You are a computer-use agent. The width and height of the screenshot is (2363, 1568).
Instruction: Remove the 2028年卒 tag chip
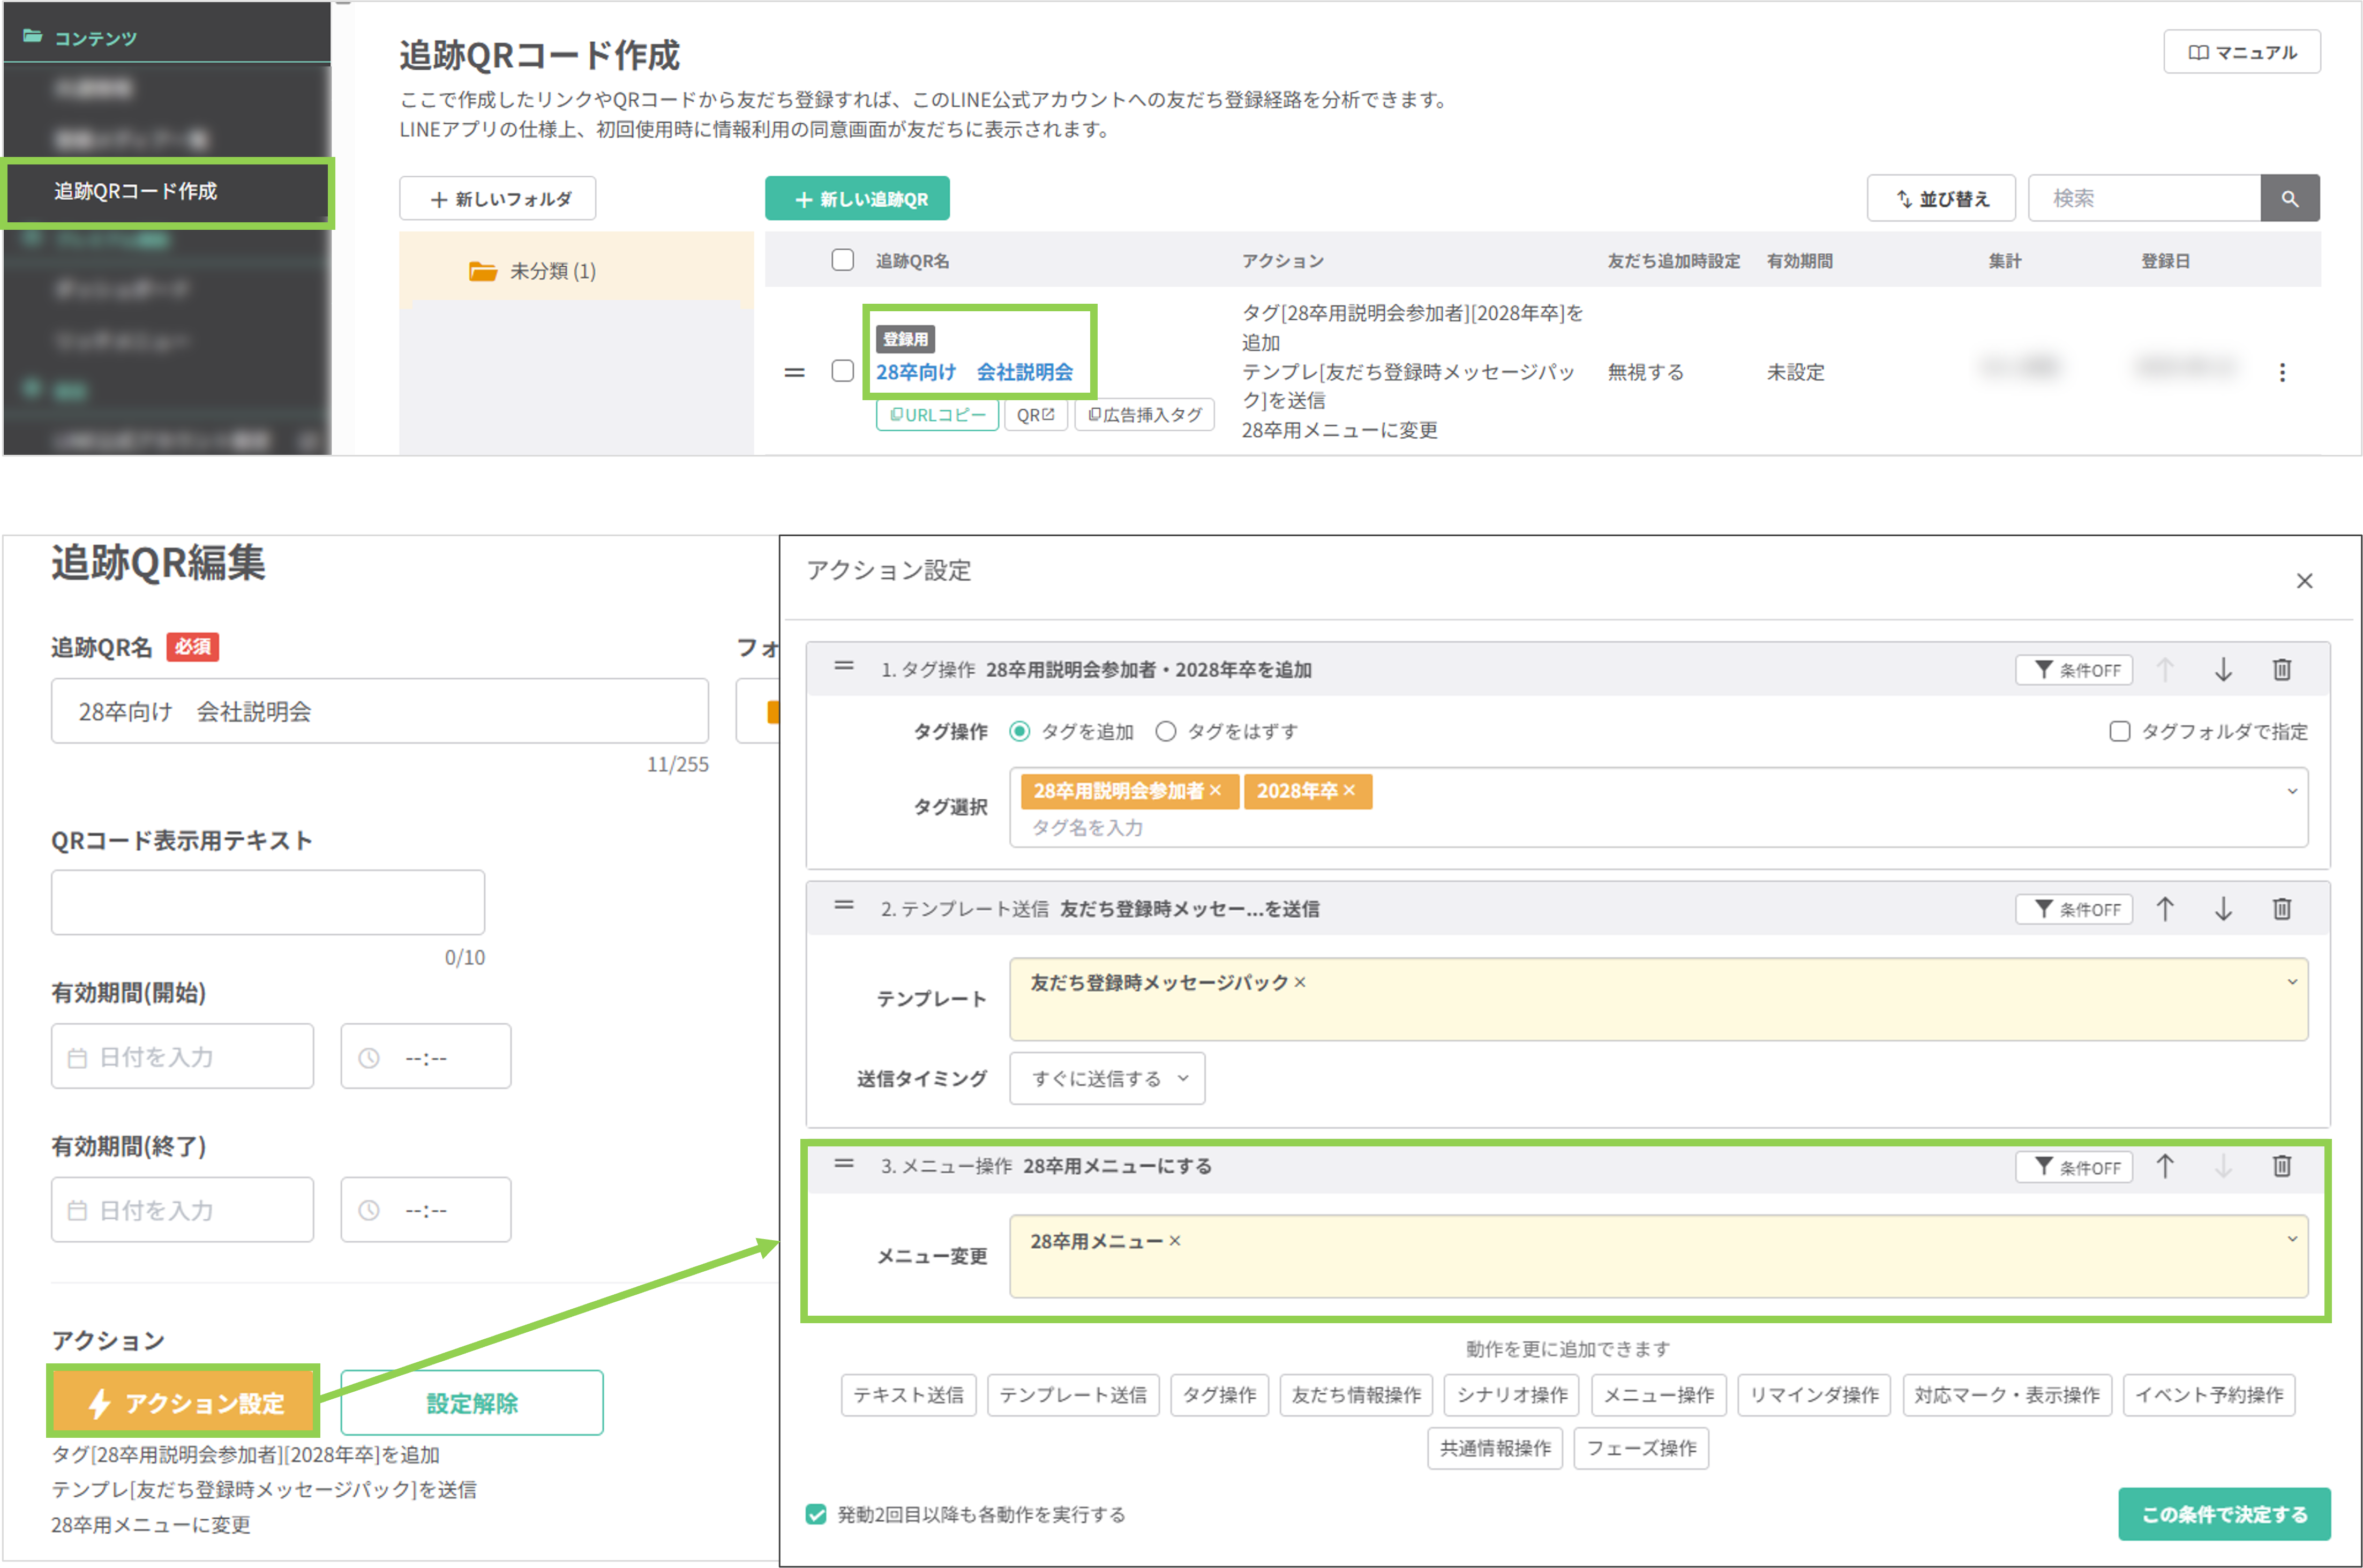(1350, 791)
